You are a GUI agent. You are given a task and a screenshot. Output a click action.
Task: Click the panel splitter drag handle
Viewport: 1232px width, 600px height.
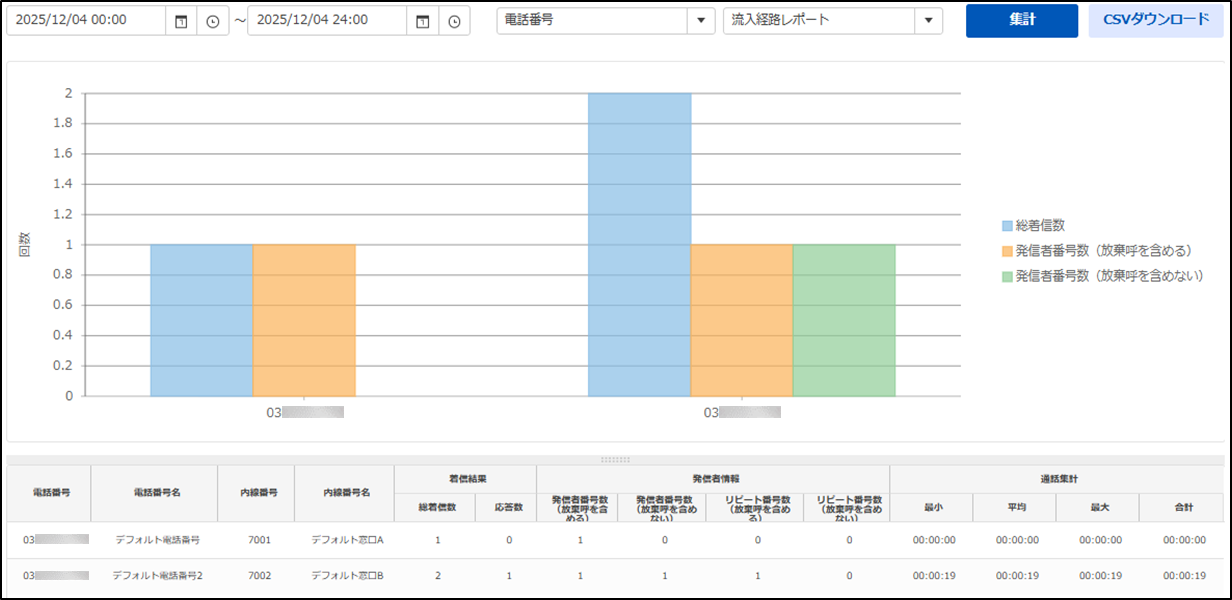pos(615,460)
